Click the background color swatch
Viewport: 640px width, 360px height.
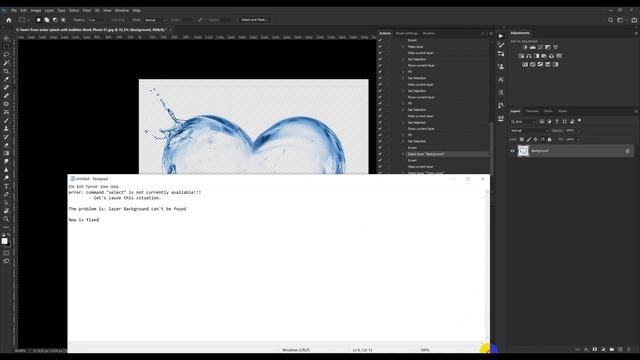point(8,244)
